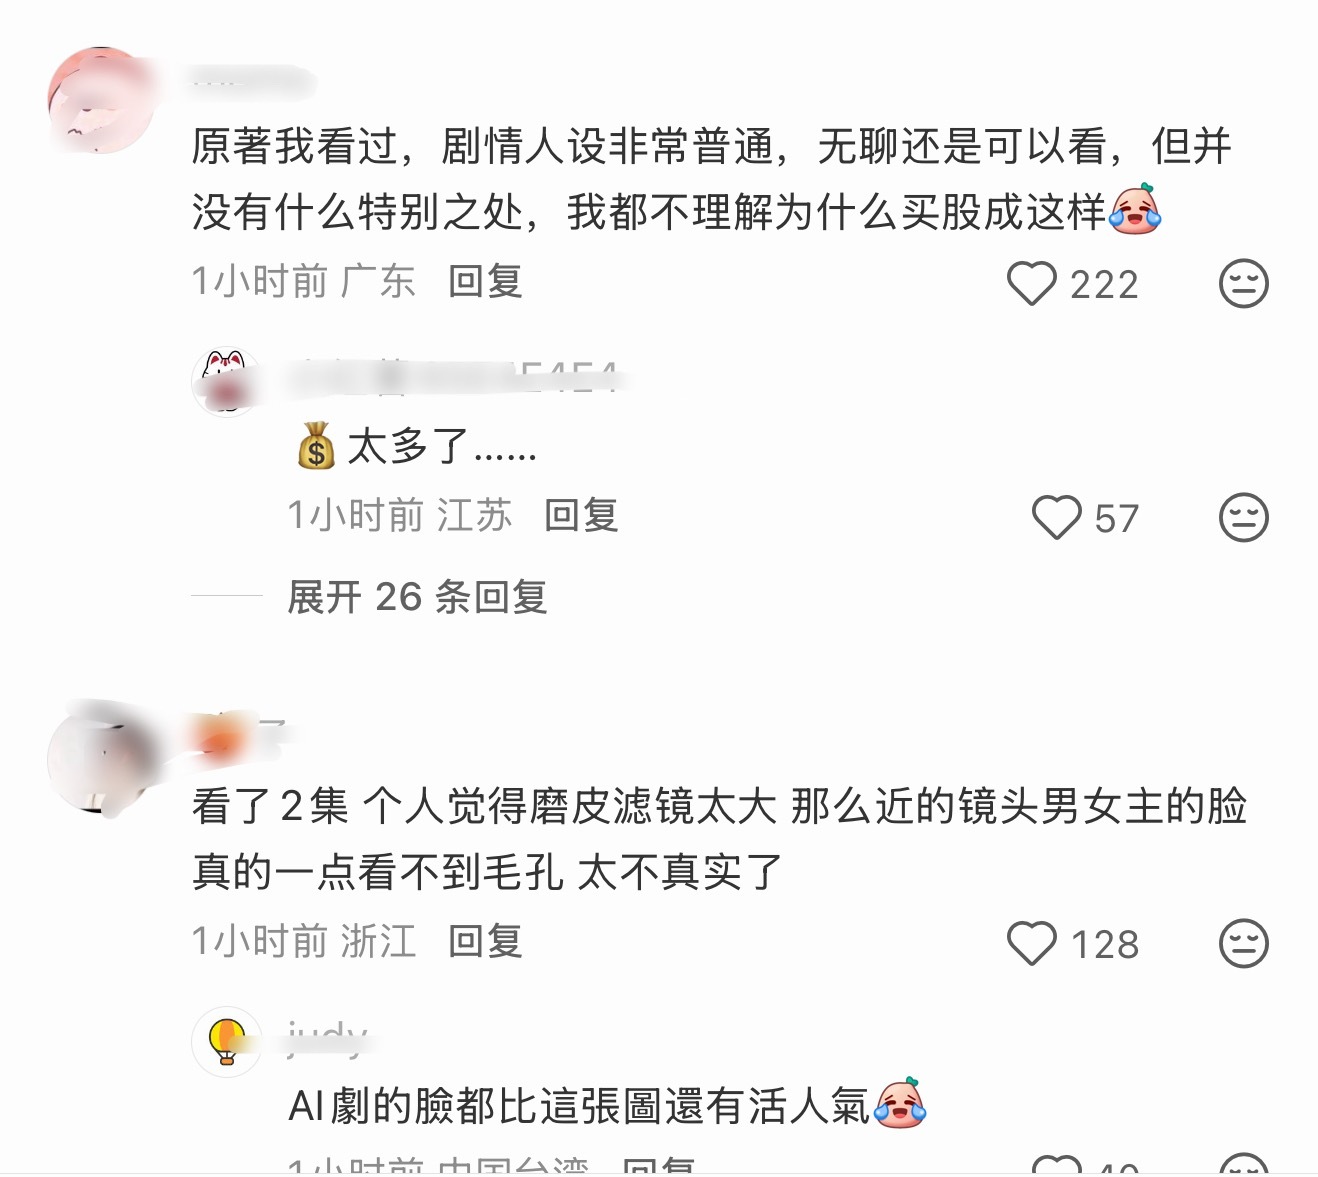
Task: Reply to the Zhejiang comment
Action: 485,941
